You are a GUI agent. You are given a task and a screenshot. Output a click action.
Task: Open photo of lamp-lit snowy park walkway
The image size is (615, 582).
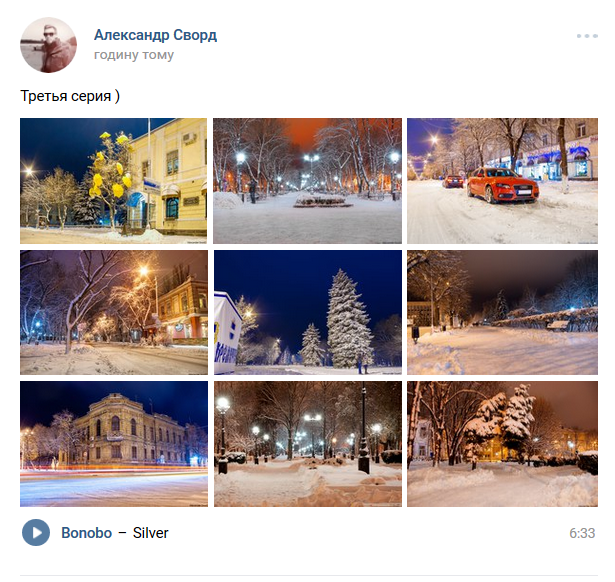coord(308,444)
